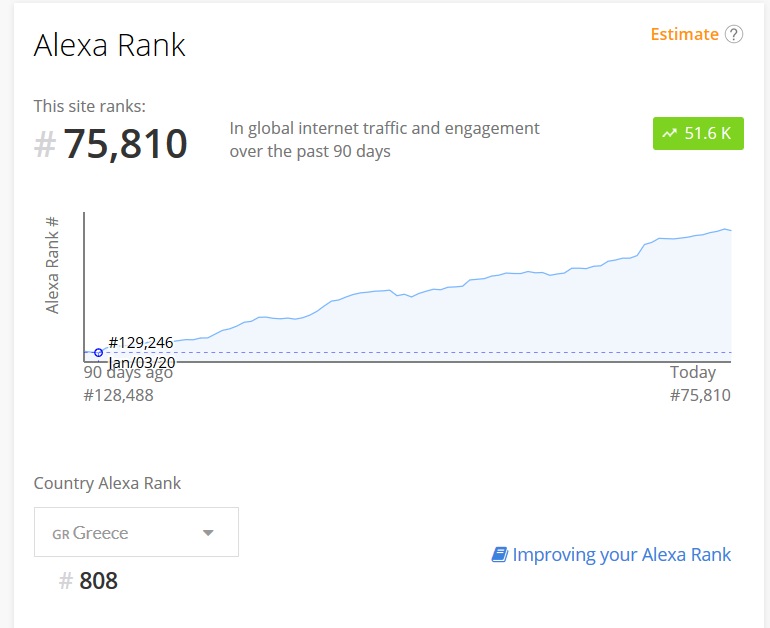
Task: Open the Greece country dropdown
Action: (x=136, y=532)
